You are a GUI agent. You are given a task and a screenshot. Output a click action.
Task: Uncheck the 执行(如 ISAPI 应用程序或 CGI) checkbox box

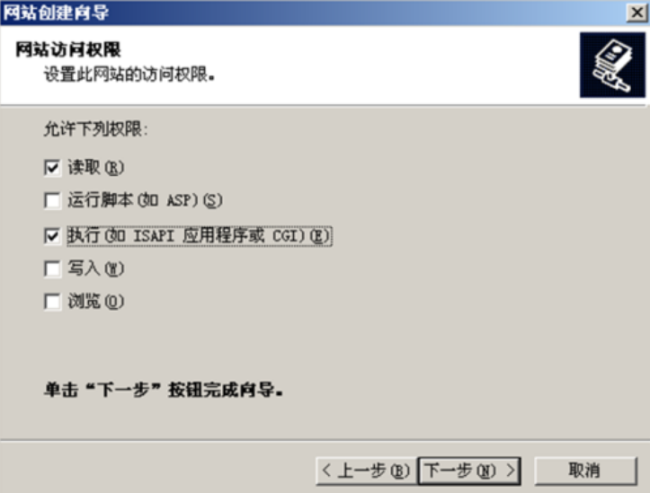(52, 236)
